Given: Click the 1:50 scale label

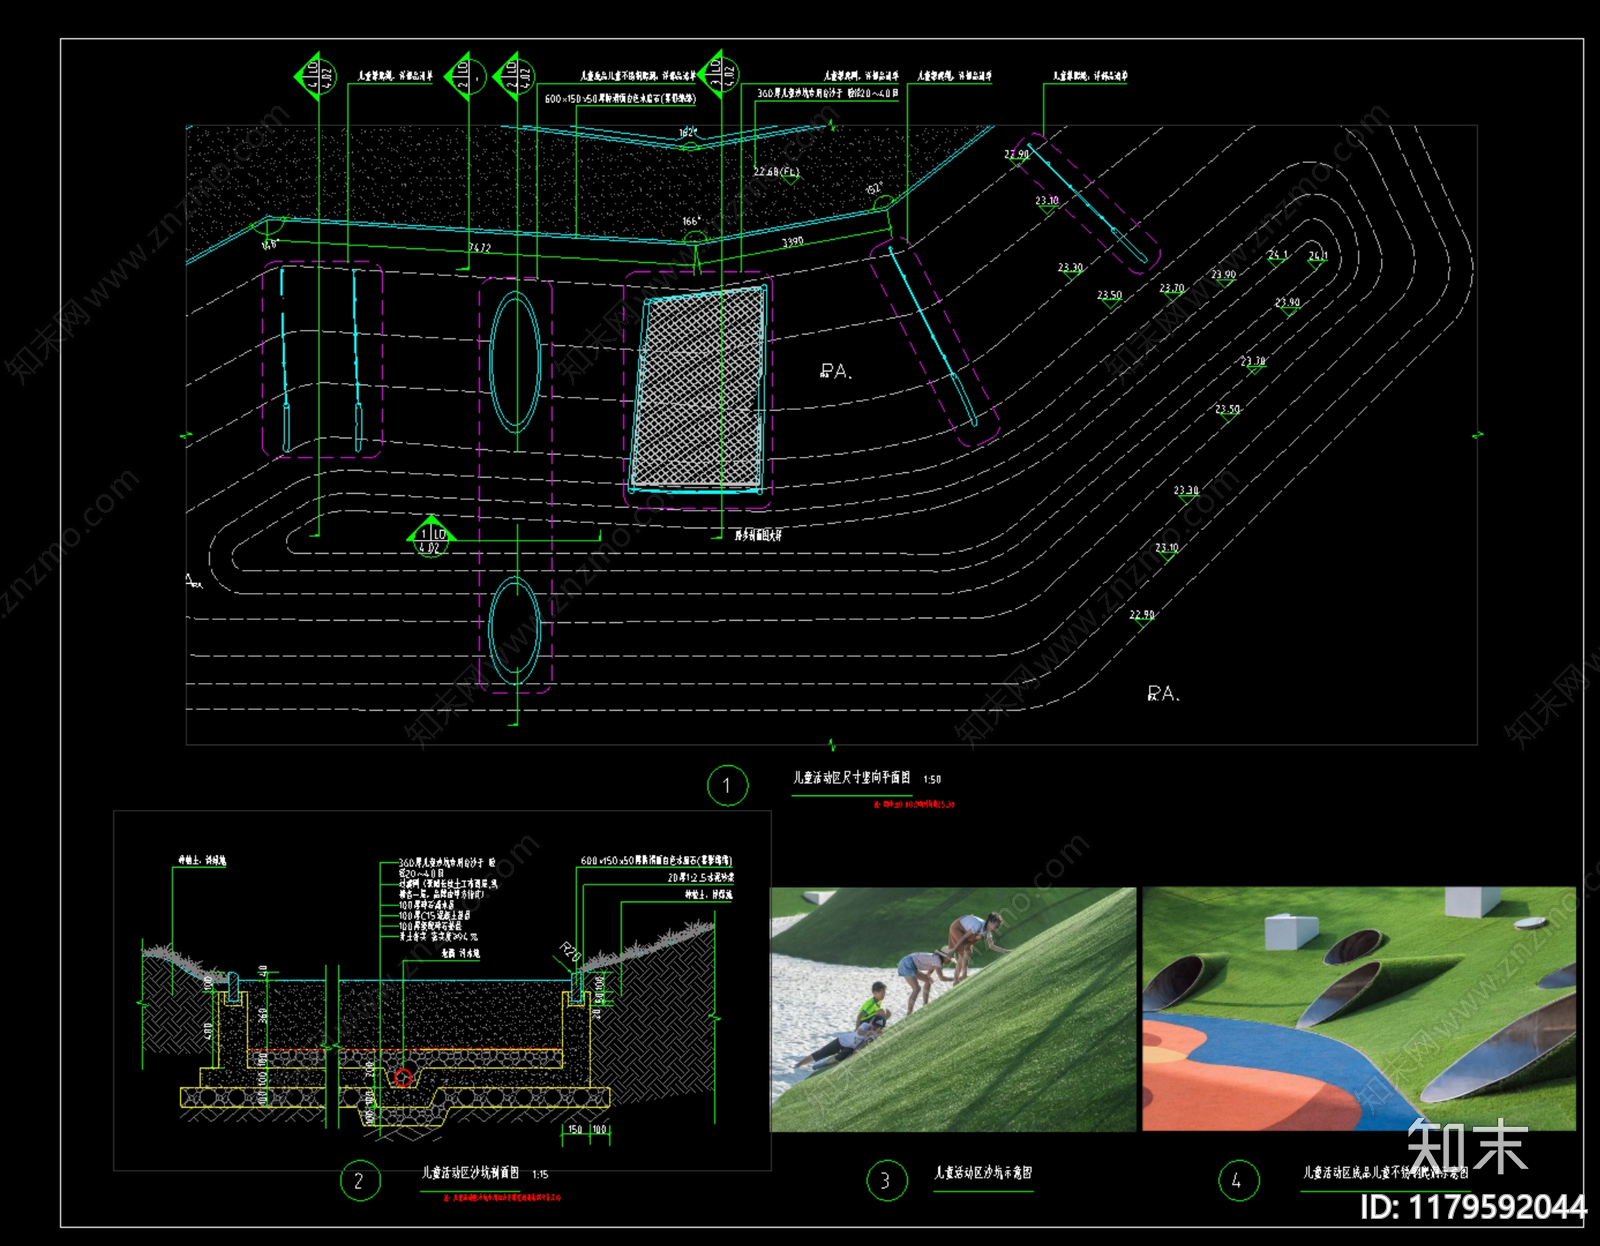Looking at the screenshot, I should (x=932, y=779).
